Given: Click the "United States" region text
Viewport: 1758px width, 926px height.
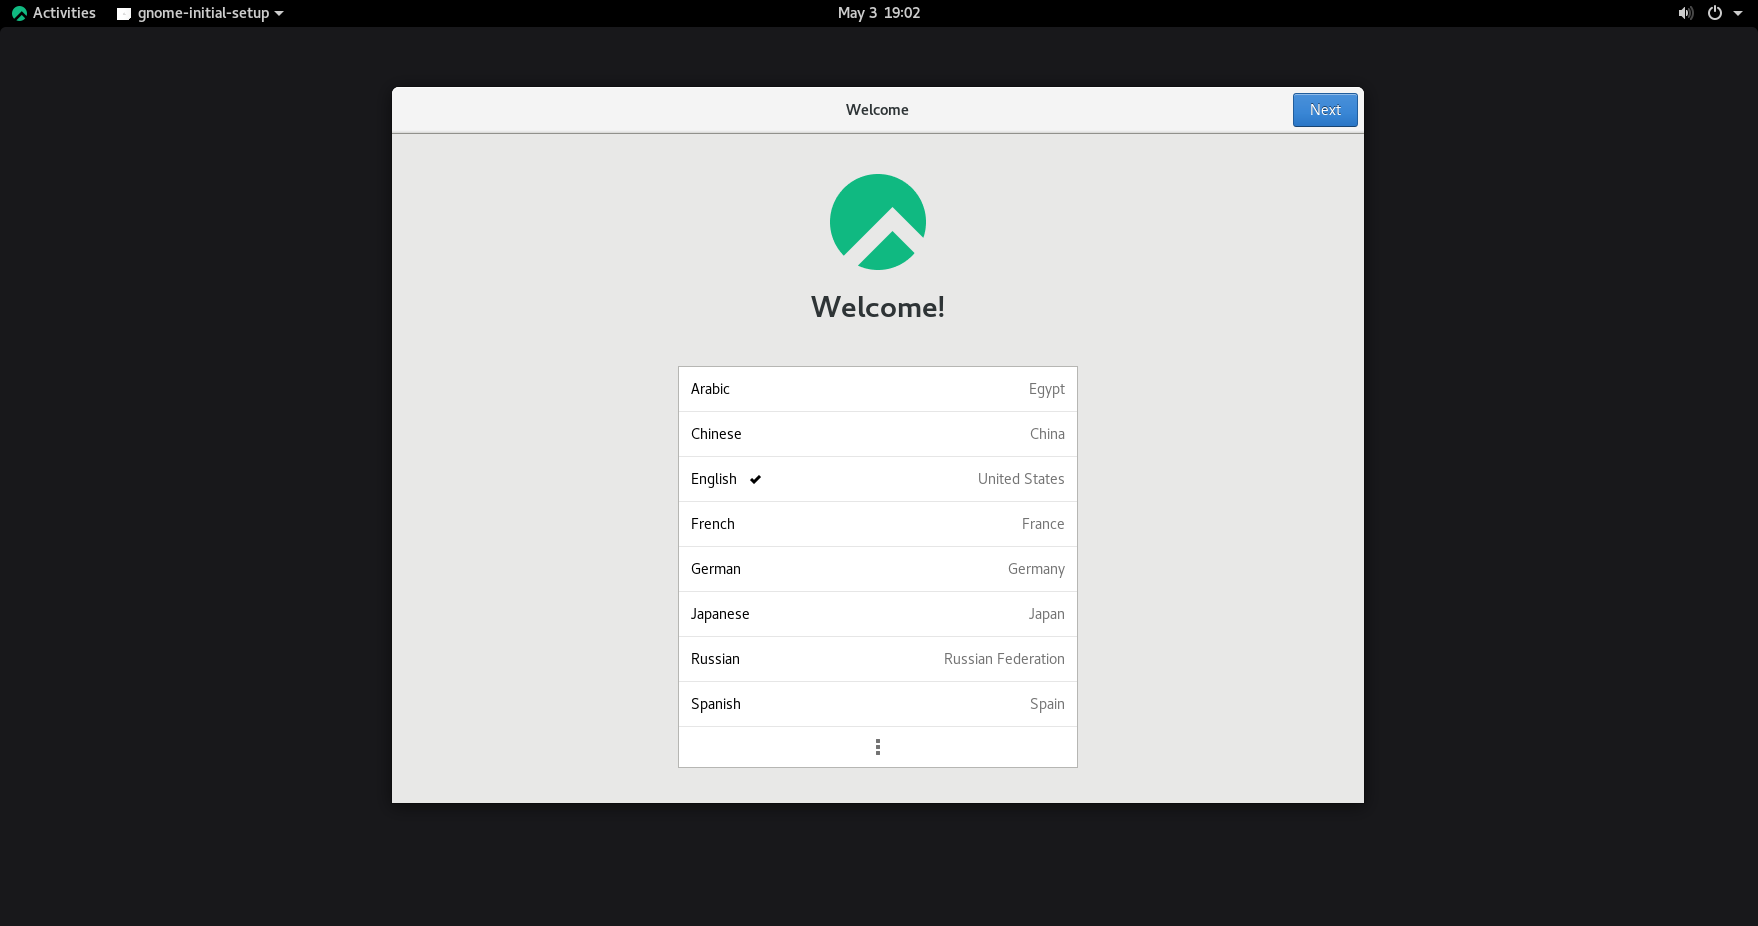Looking at the screenshot, I should point(1021,479).
